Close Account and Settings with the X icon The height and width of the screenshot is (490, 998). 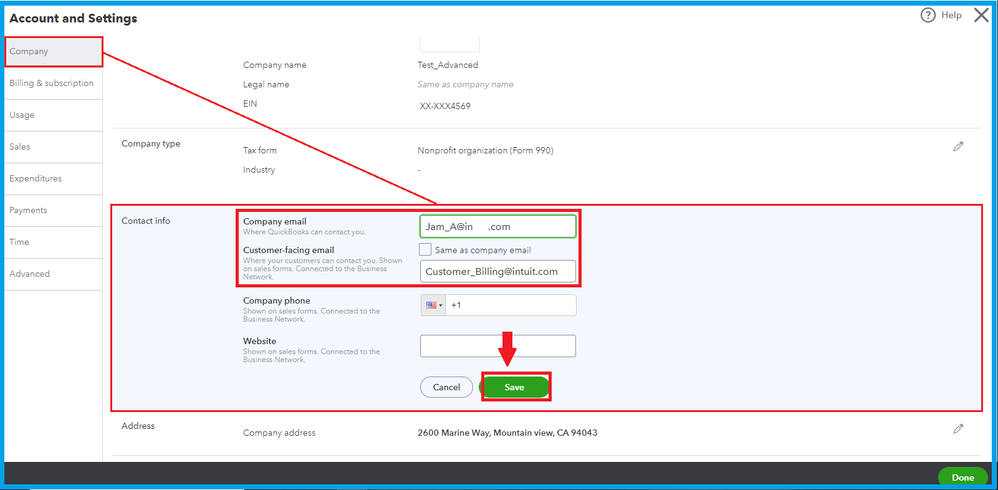(981, 15)
